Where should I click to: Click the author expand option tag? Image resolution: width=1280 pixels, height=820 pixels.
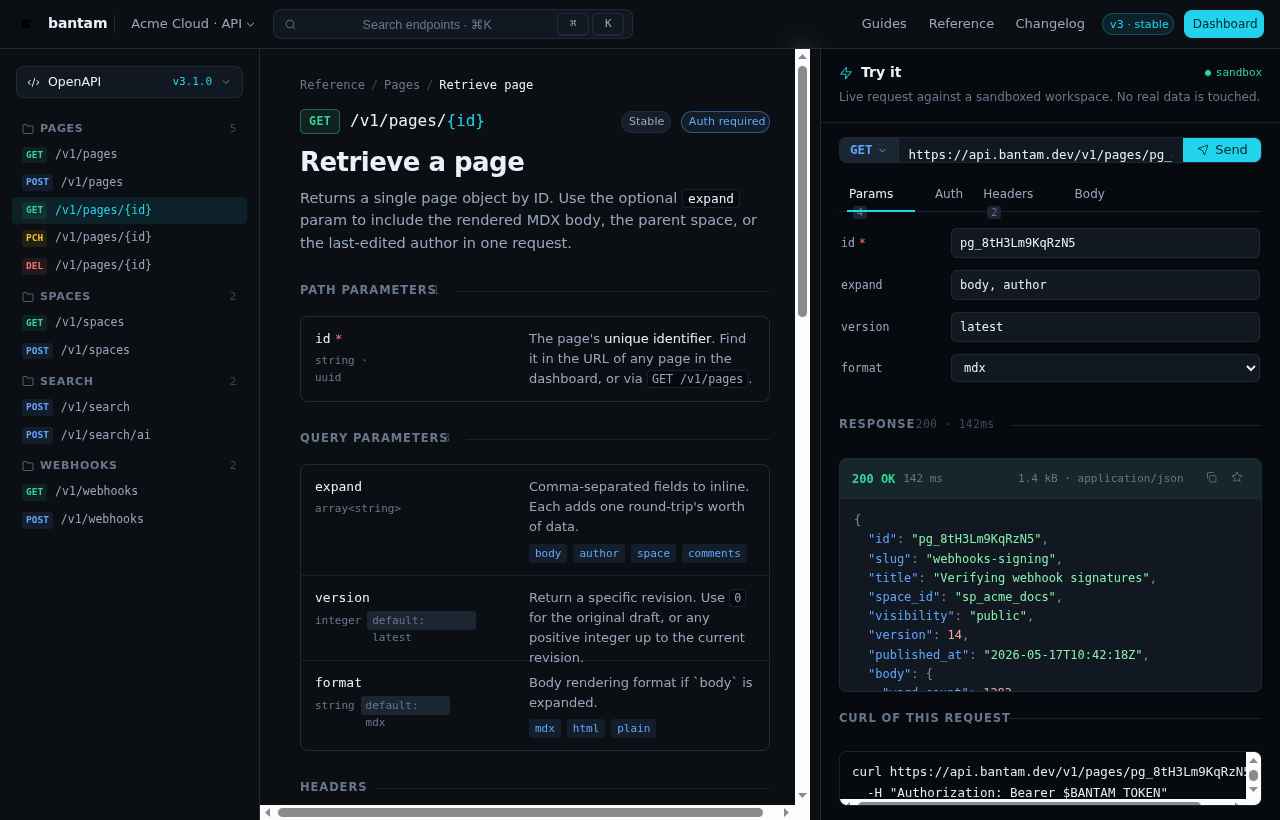pyautogui.click(x=599, y=553)
